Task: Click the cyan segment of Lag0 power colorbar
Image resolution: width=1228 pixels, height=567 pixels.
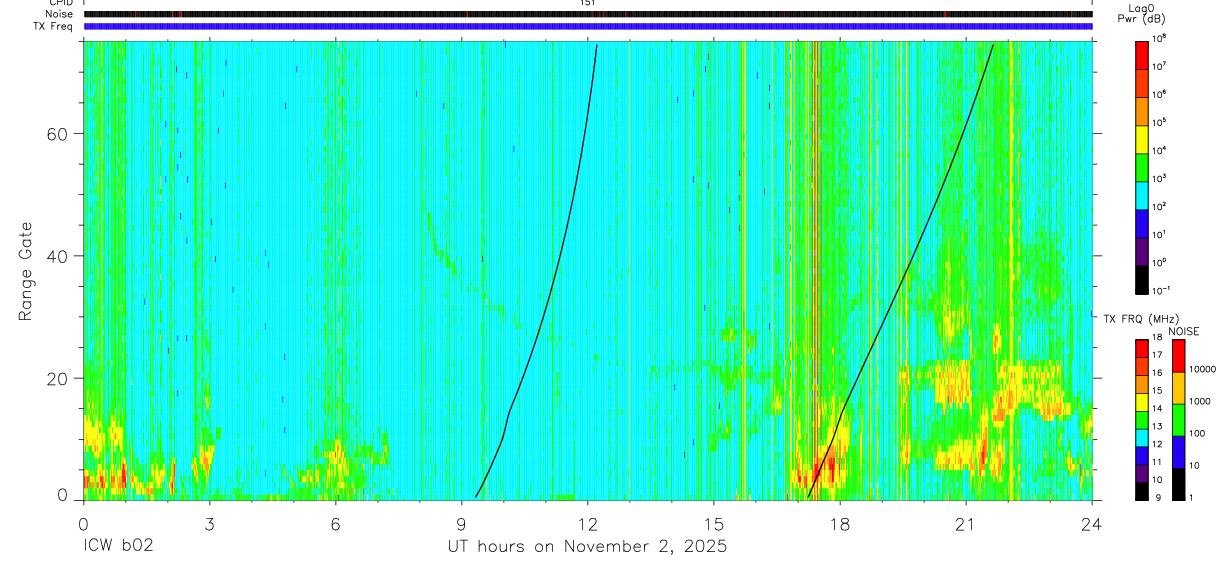Action: 1141,194
